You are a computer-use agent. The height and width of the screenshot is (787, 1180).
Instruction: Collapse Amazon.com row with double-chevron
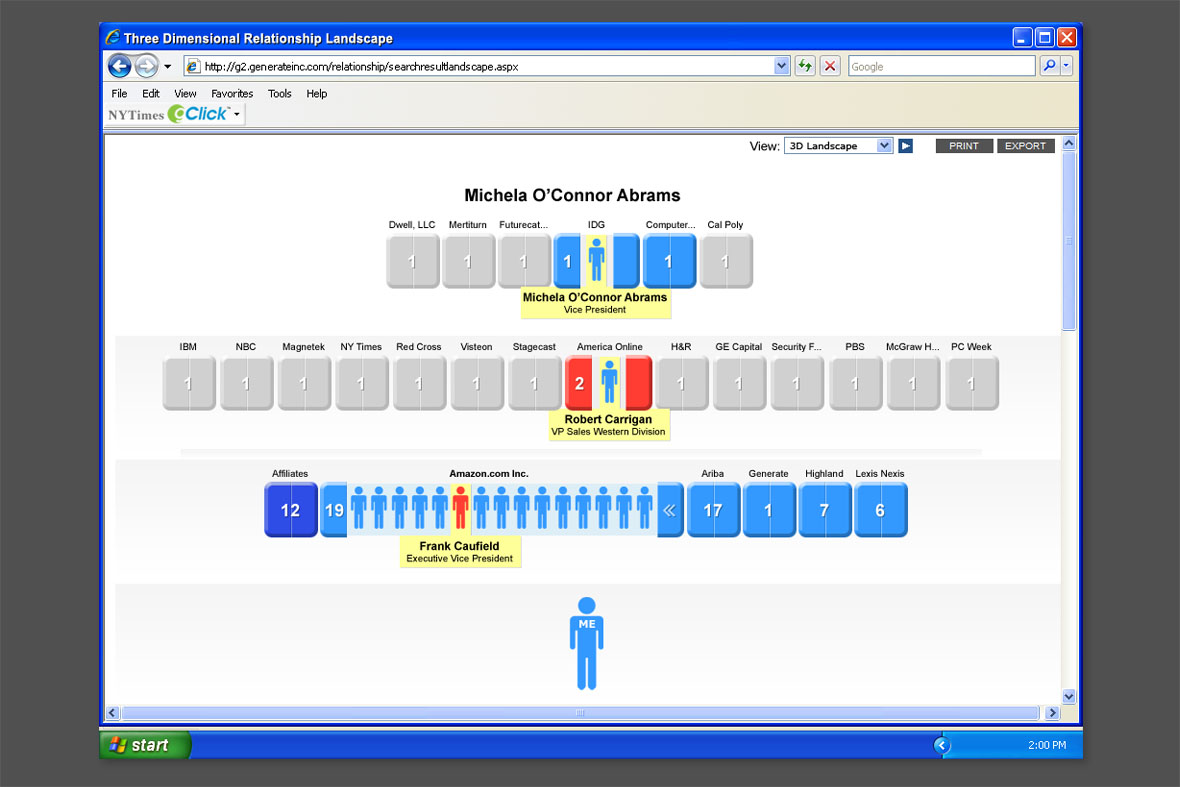coord(670,510)
